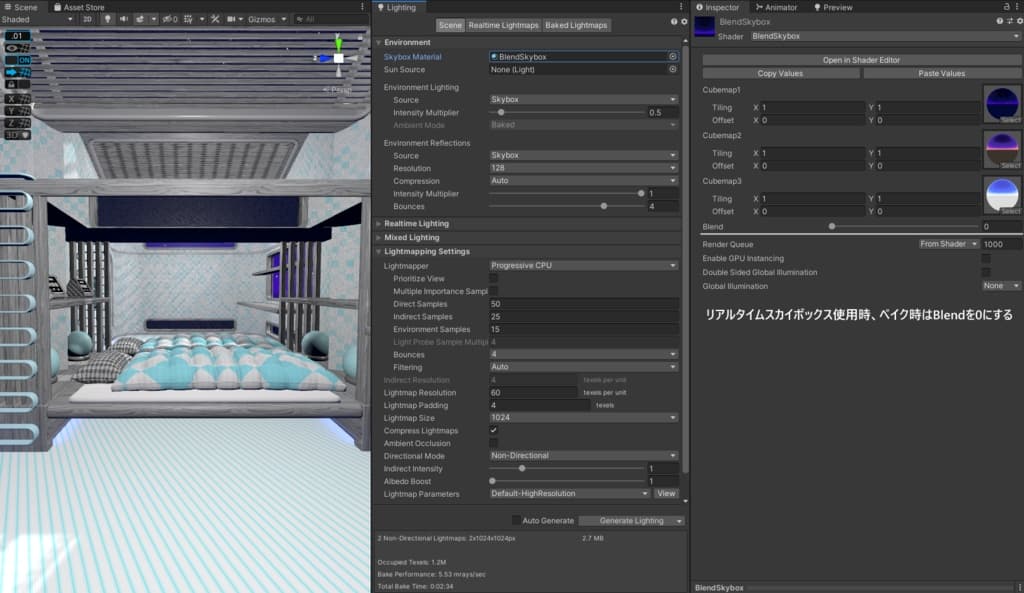Switch to the Baked Lightmaps tab
The image size is (1024, 593).
point(577,26)
